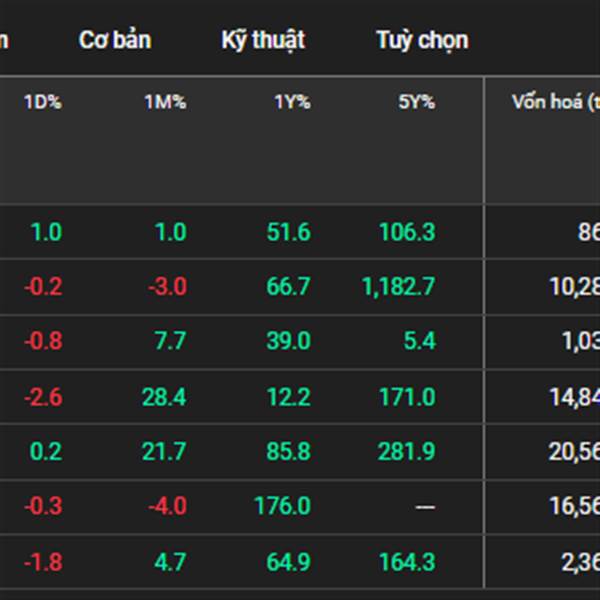The image size is (600, 600).
Task: Switch to the Cơ bản tab
Action: (x=115, y=40)
